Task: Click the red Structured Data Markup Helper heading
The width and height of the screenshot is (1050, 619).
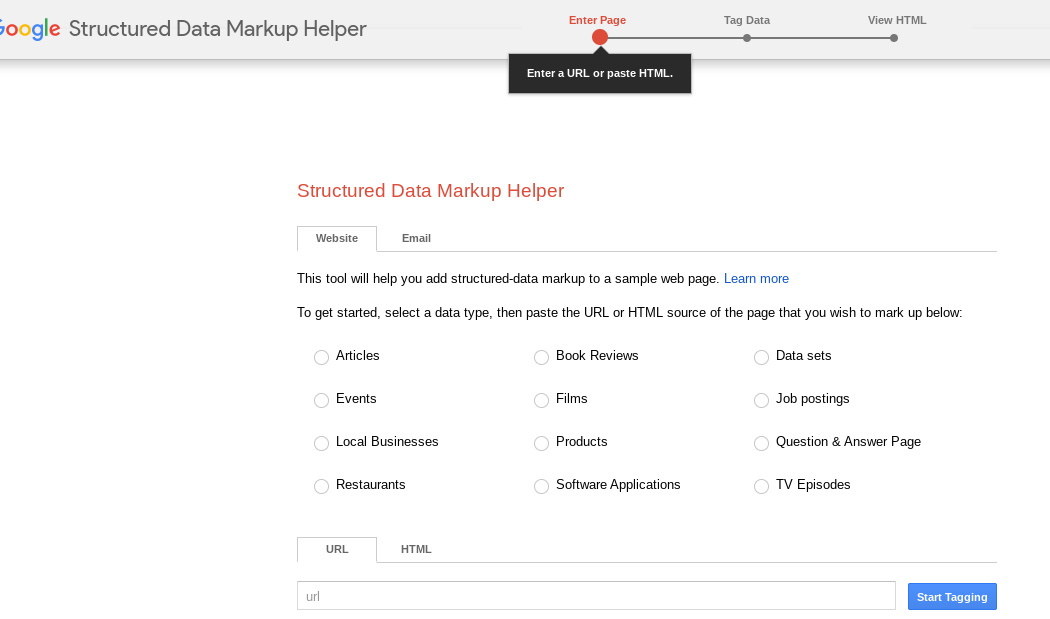Action: click(431, 191)
